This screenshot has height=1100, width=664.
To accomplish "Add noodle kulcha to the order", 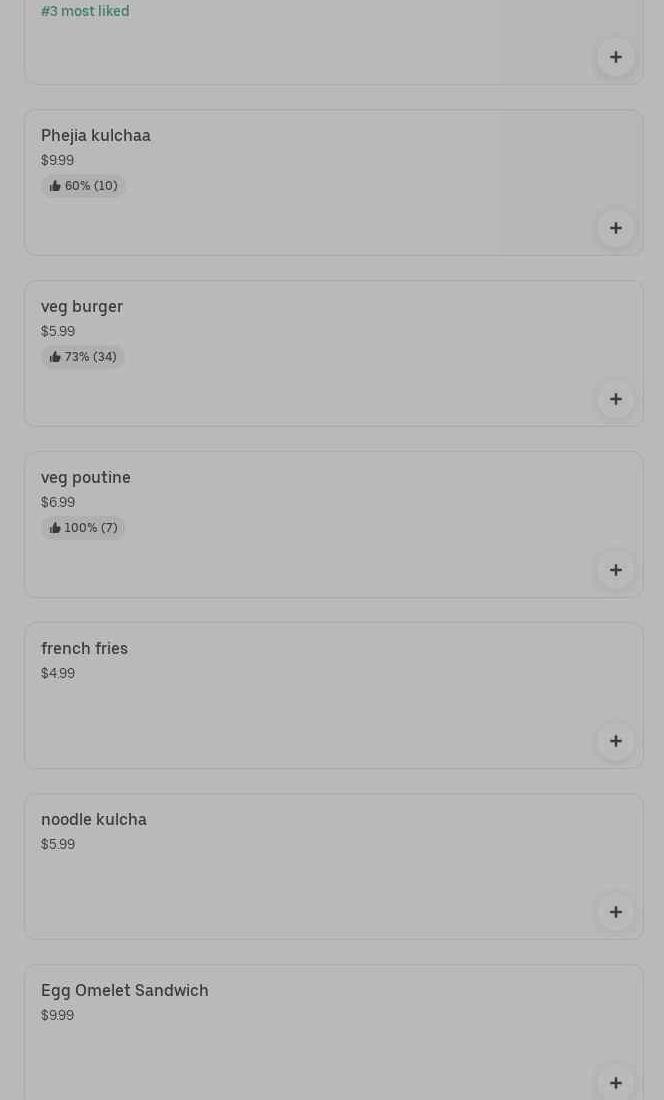I will [x=615, y=912].
